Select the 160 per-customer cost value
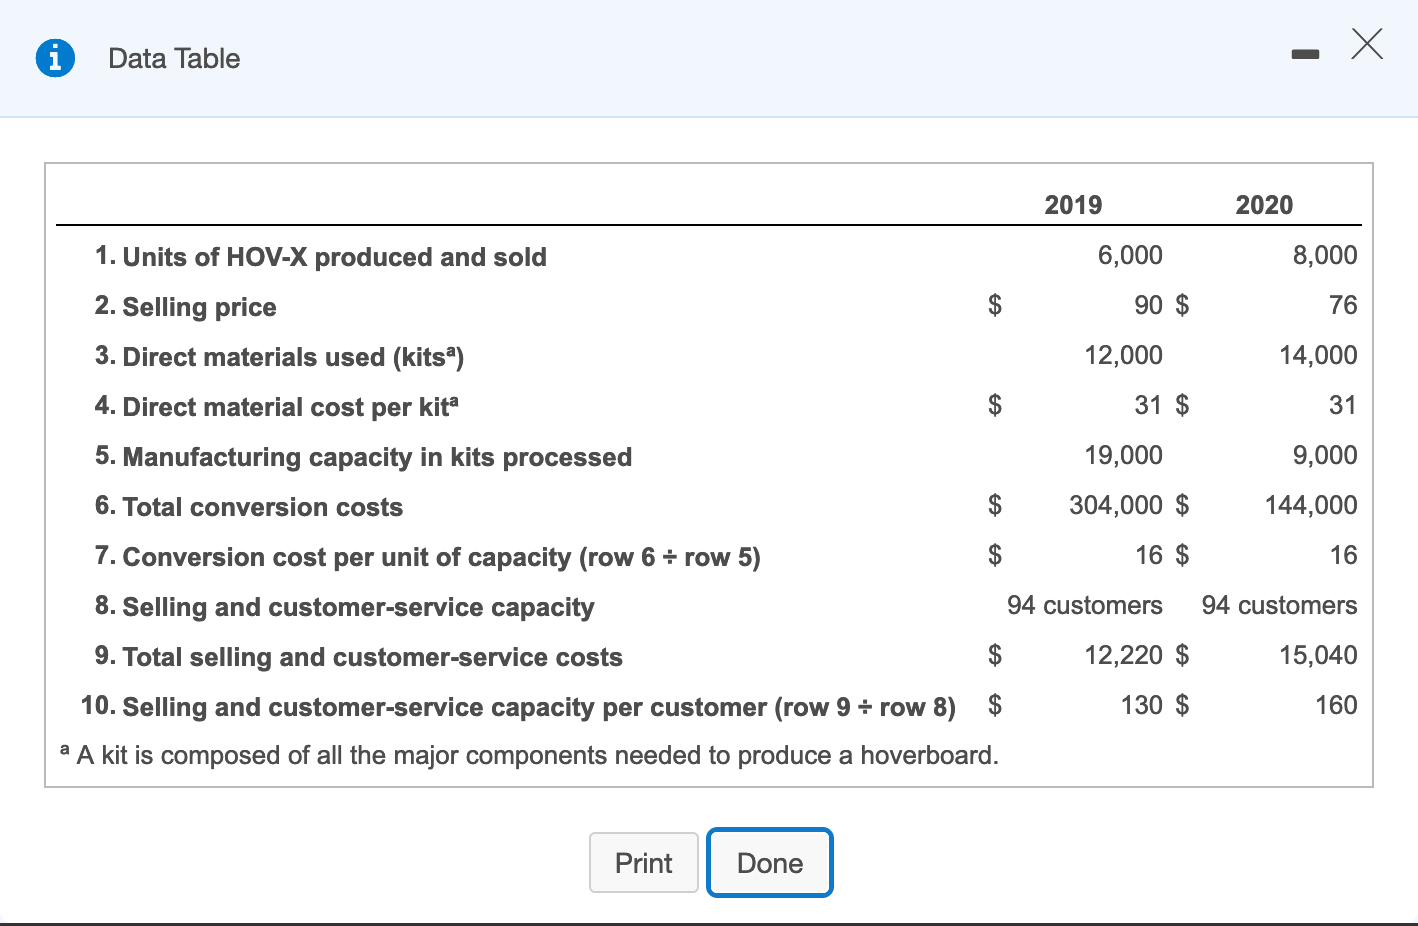Image resolution: width=1418 pixels, height=926 pixels. pyautogui.click(x=1336, y=705)
